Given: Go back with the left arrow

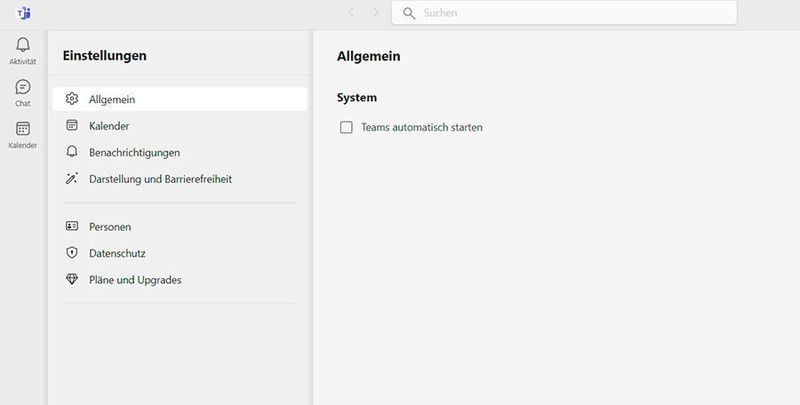Looking at the screenshot, I should coord(351,13).
